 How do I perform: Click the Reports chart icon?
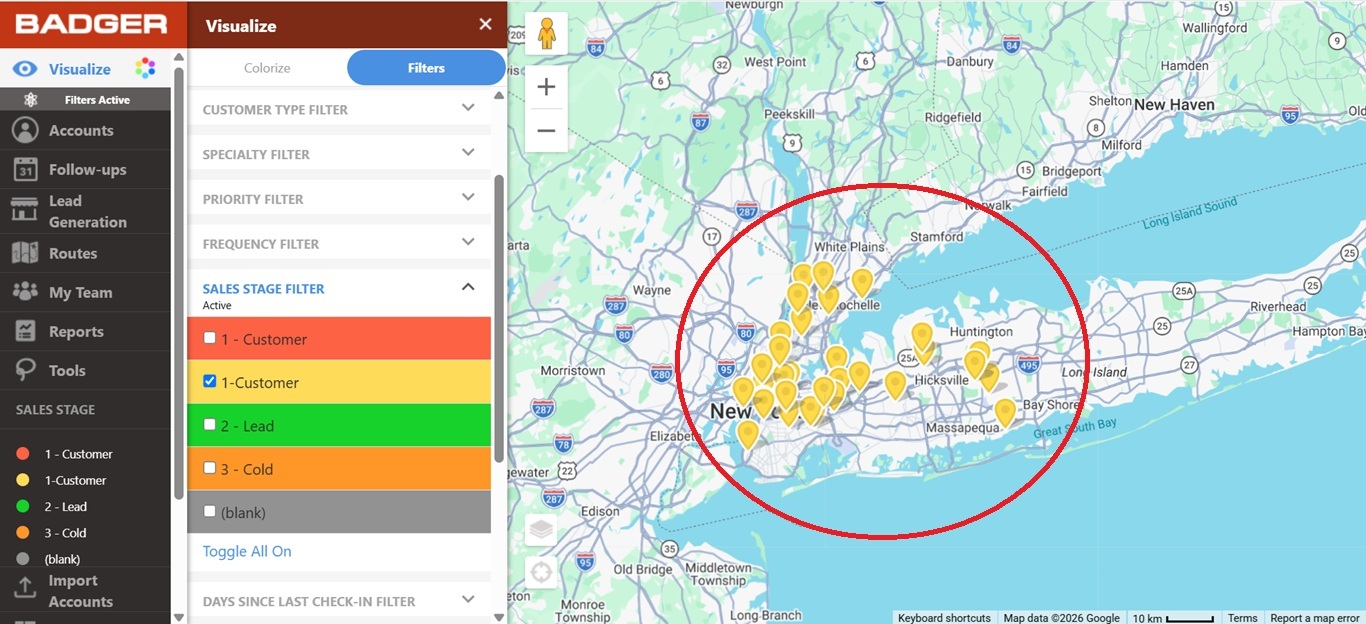click(x=25, y=331)
